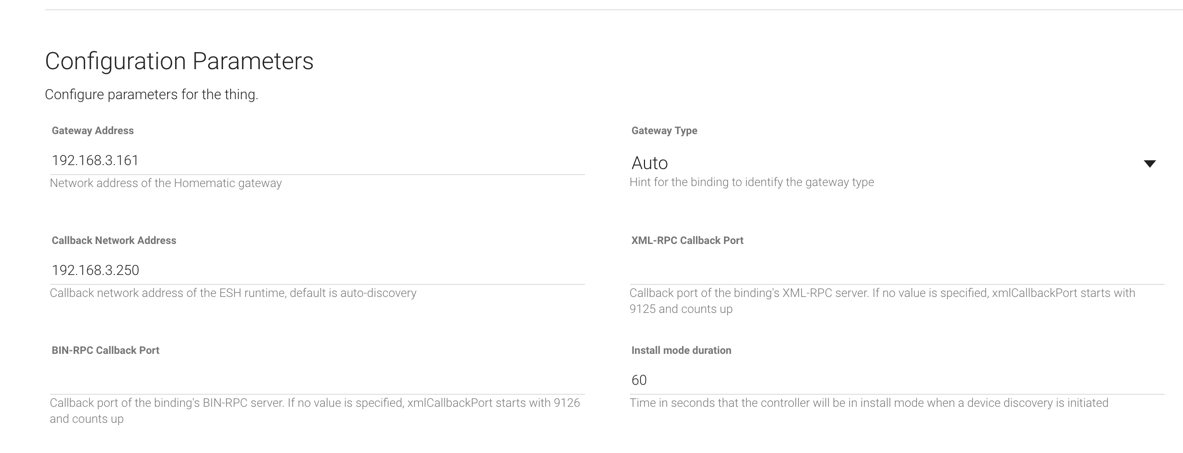Open the Gateway Type dropdown showing Auto
The width and height of the screenshot is (1183, 453).
pos(880,163)
